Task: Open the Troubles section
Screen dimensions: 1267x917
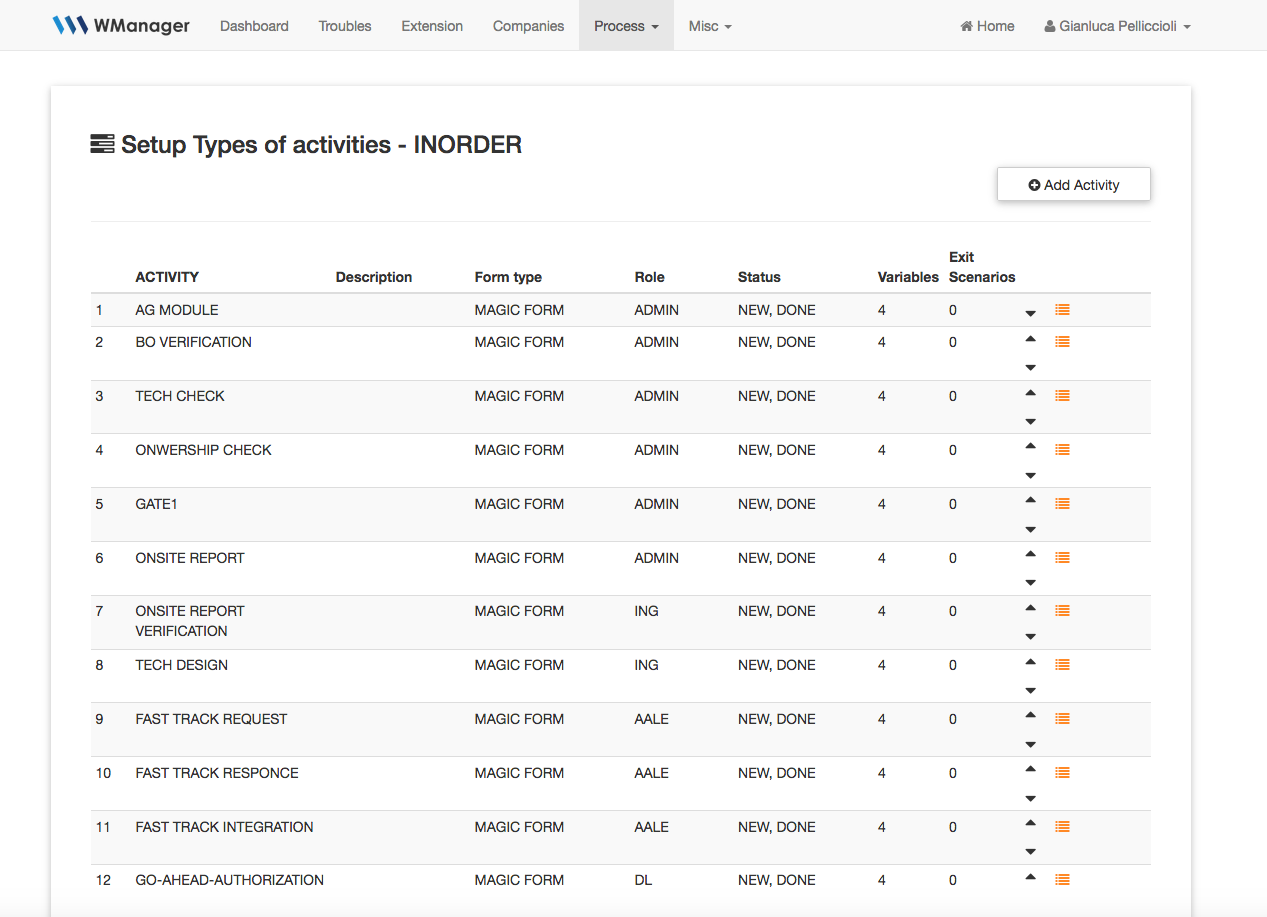Action: (345, 26)
